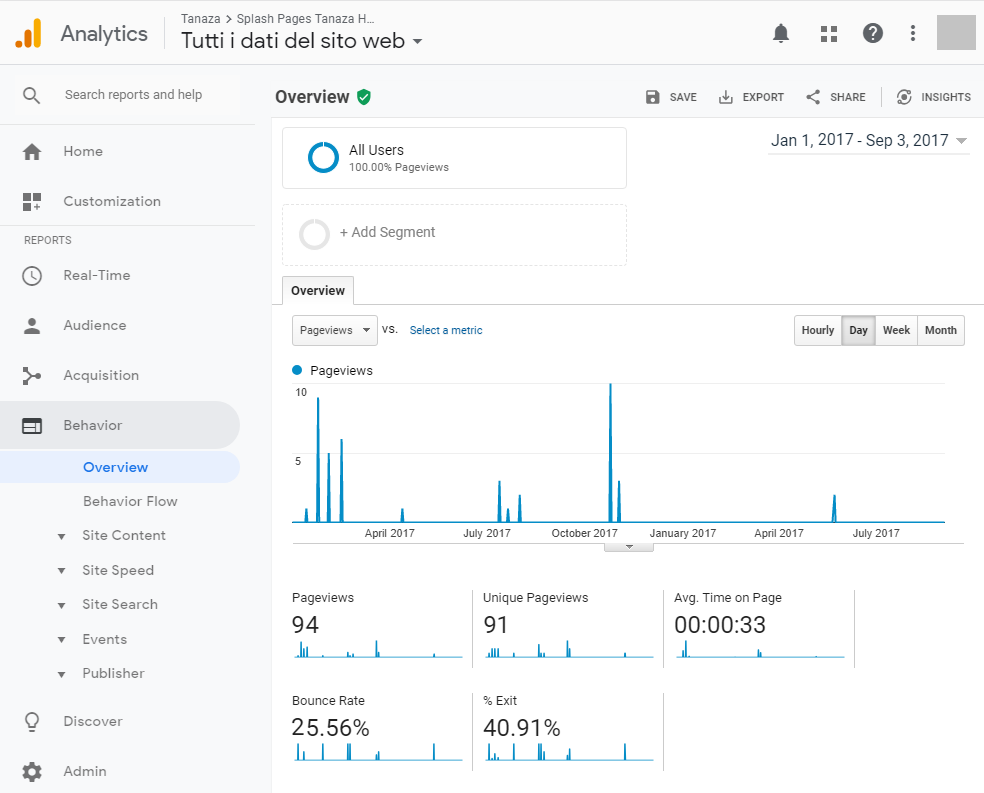This screenshot has width=984, height=793.
Task: Click the Admin label
Action: pyautogui.click(x=85, y=771)
